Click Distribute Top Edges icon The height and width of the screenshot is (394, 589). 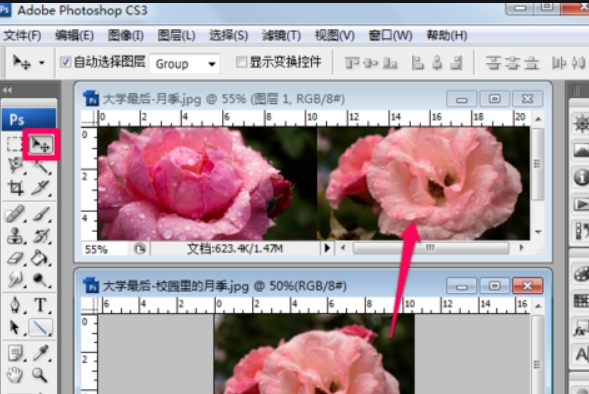point(493,63)
